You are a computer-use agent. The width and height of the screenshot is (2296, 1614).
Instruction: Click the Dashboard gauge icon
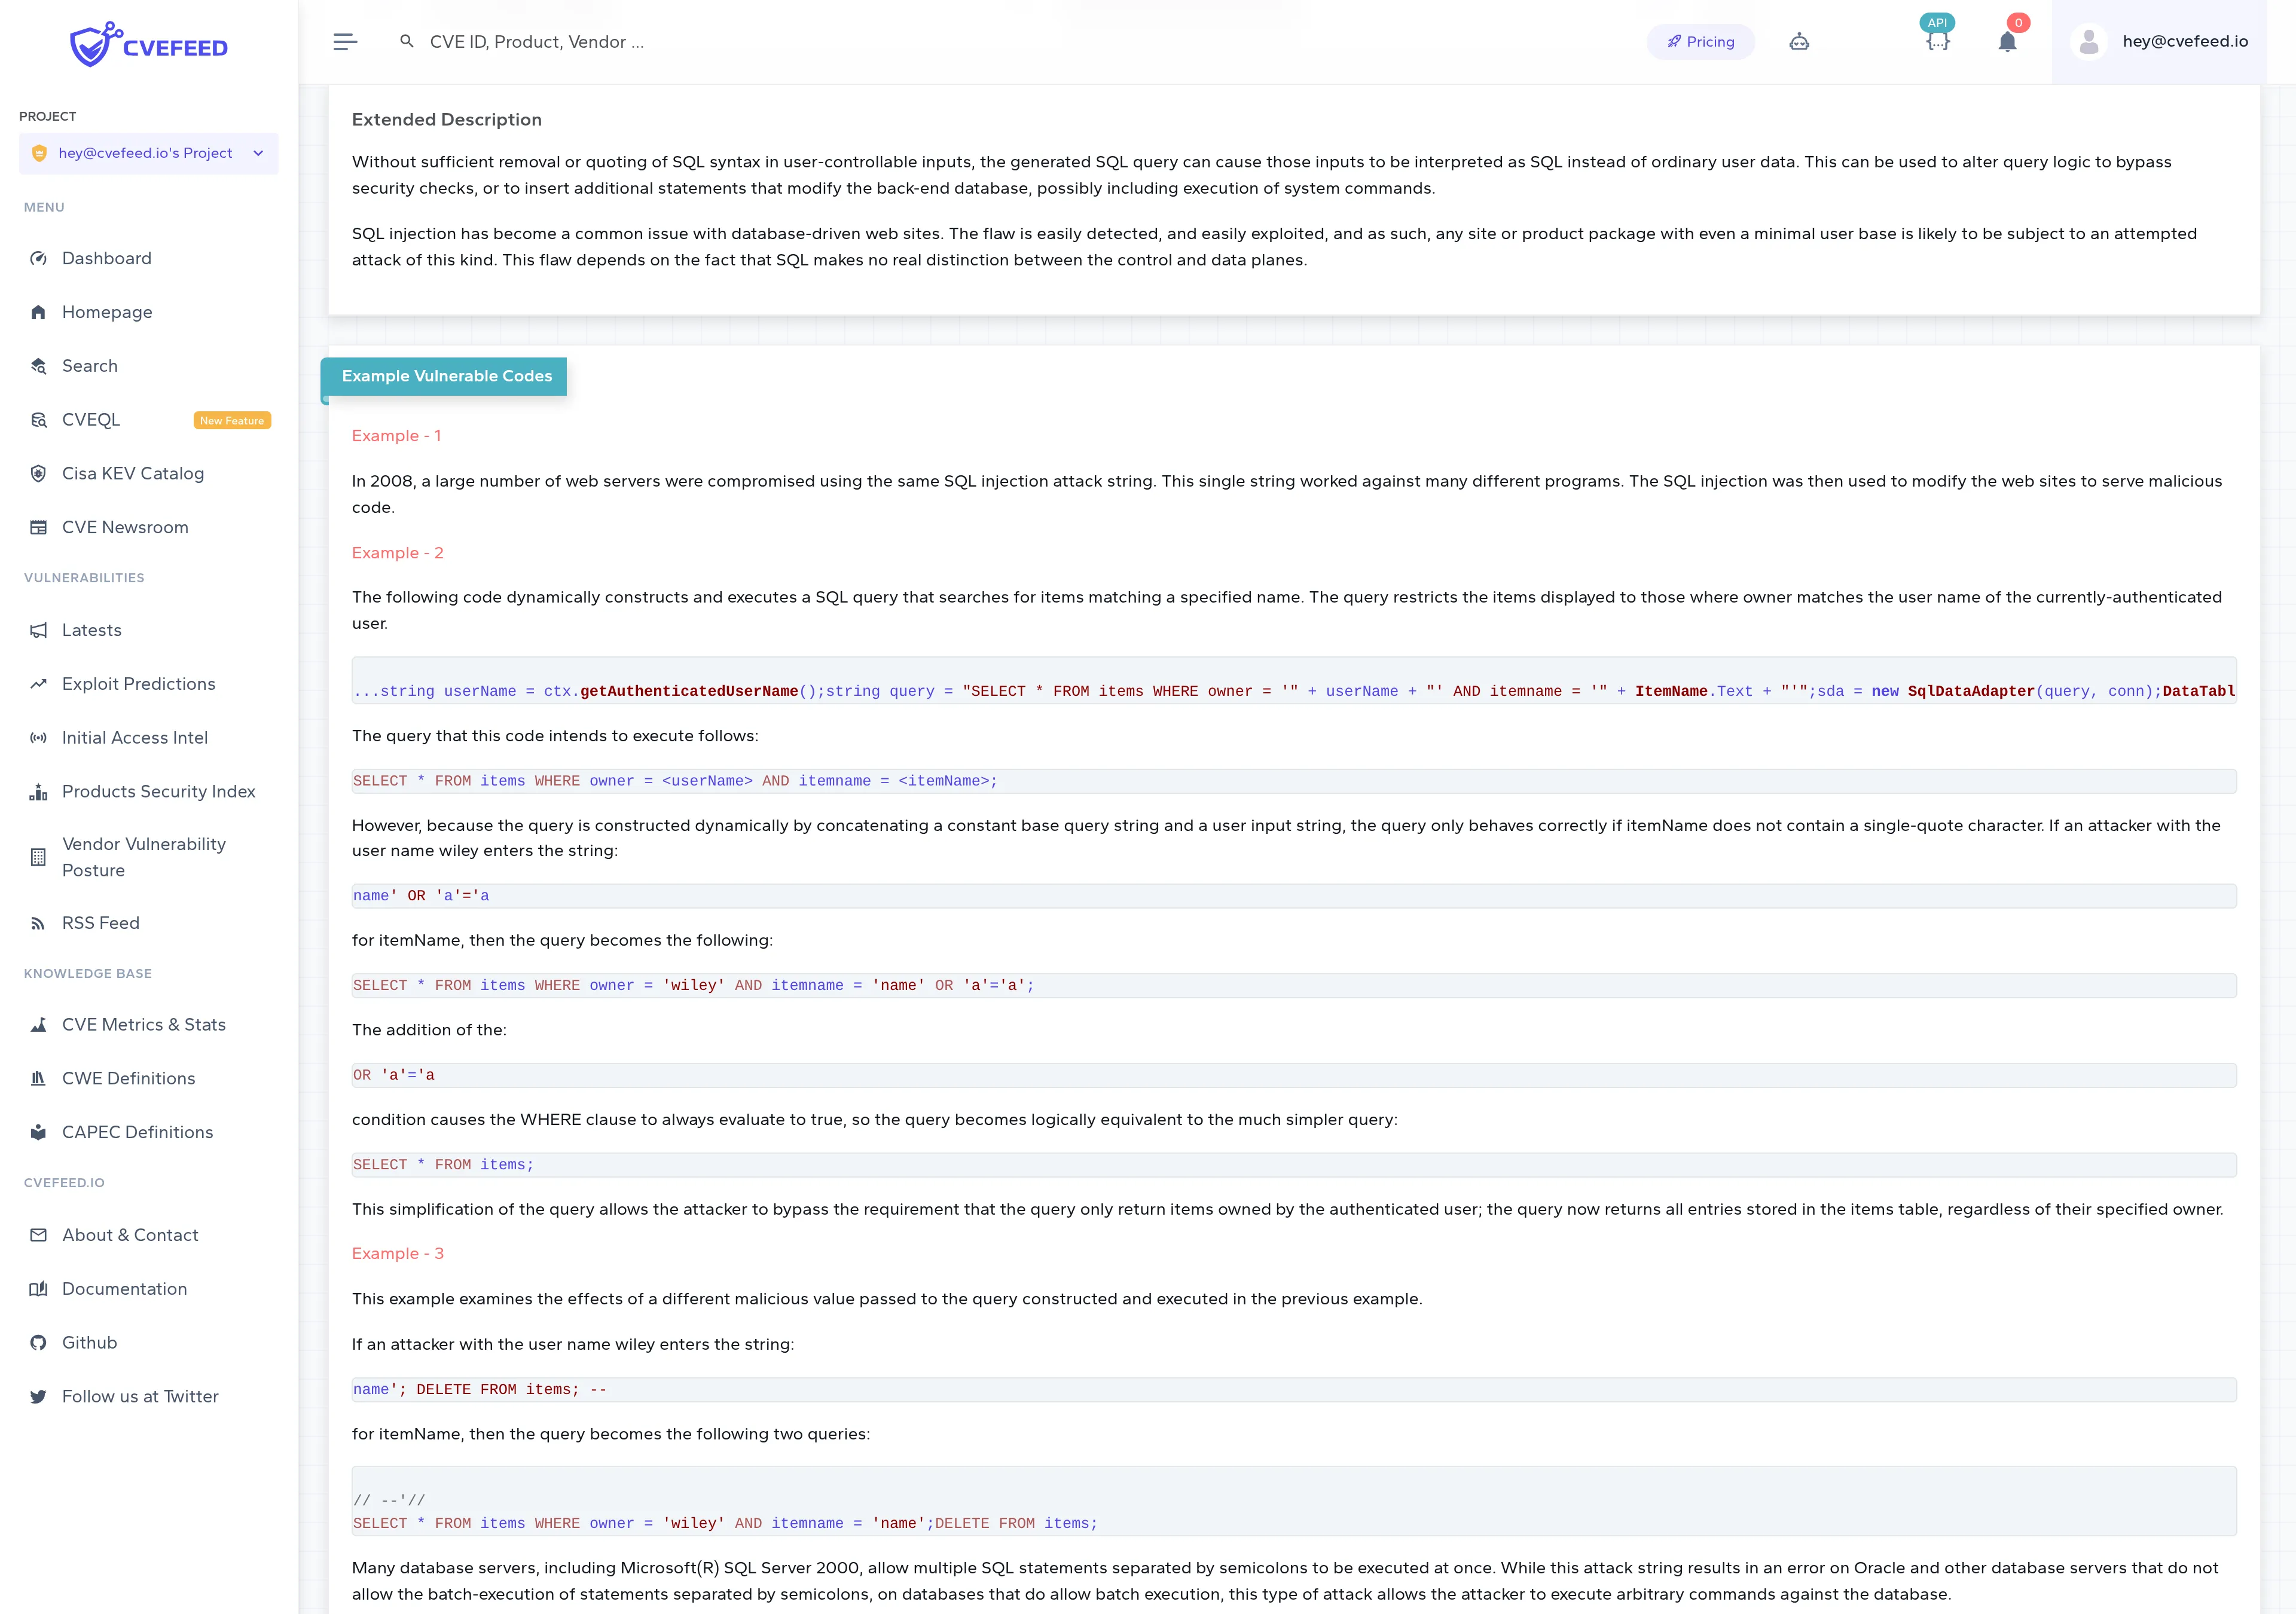[38, 258]
